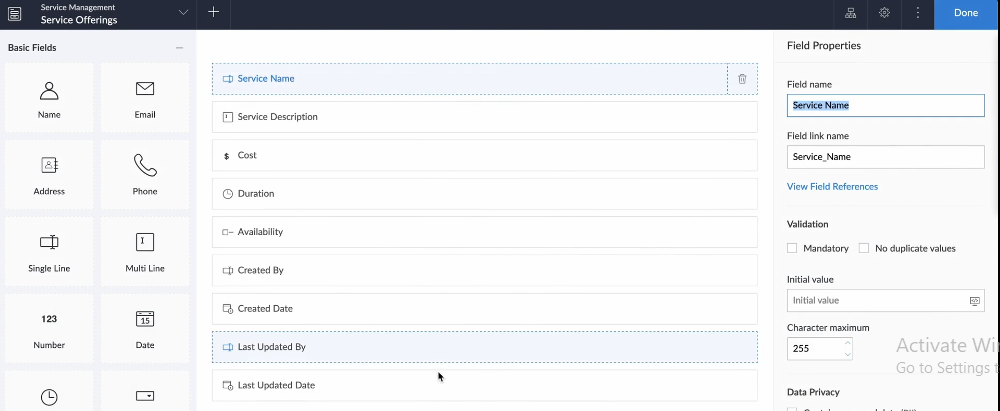Image resolution: width=1000 pixels, height=411 pixels.
Task: Add an Address field from the palette
Action: 49,174
